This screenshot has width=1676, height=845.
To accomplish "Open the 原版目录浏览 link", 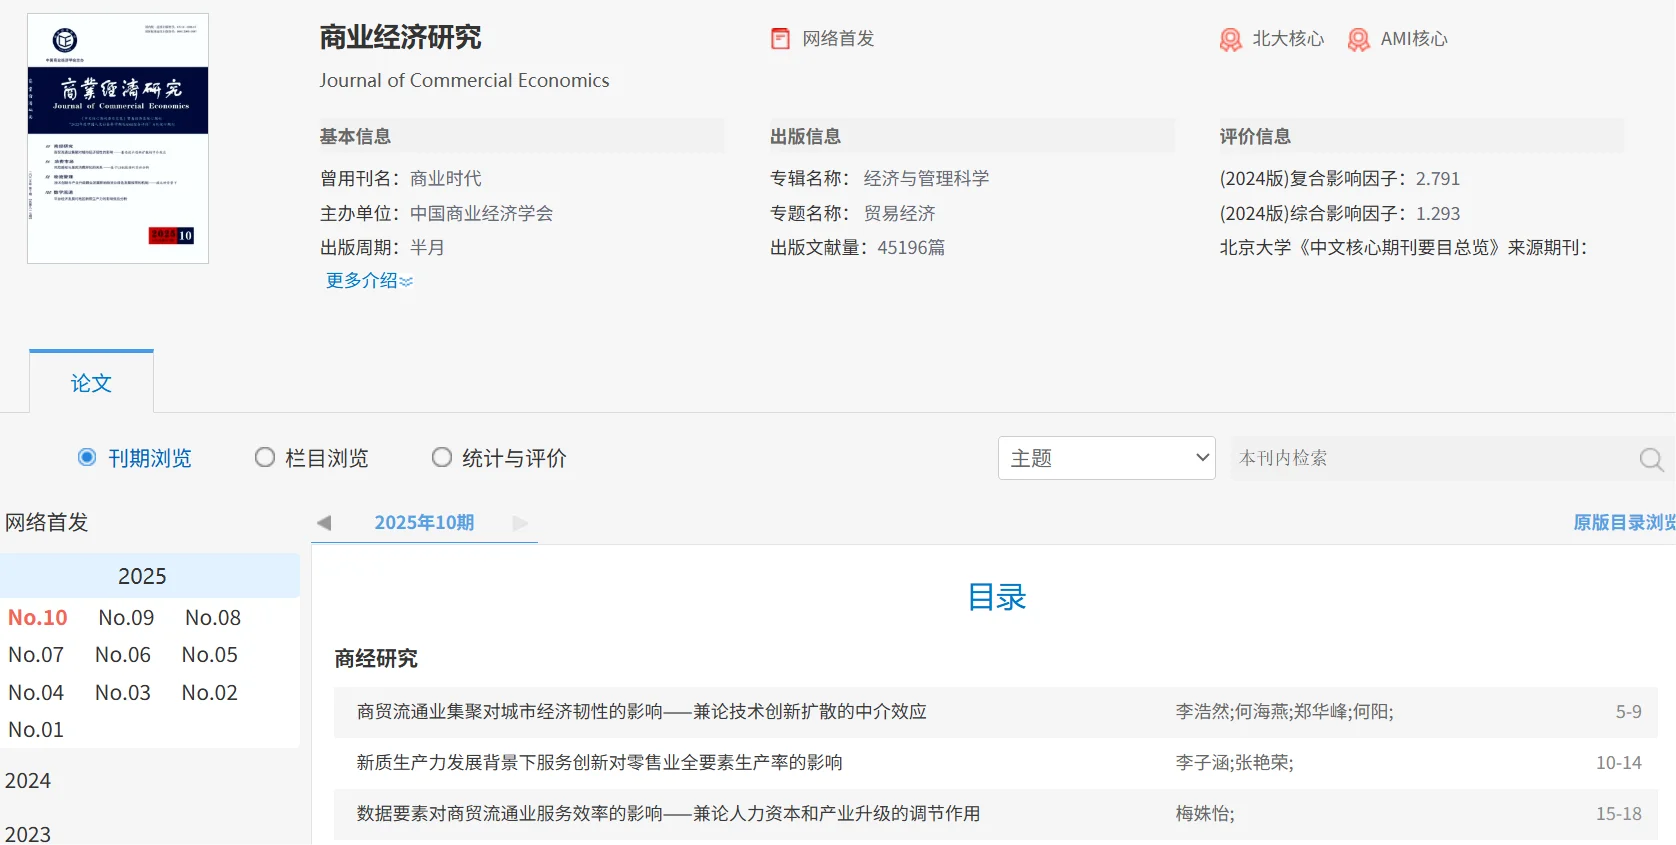I will (x=1624, y=522).
